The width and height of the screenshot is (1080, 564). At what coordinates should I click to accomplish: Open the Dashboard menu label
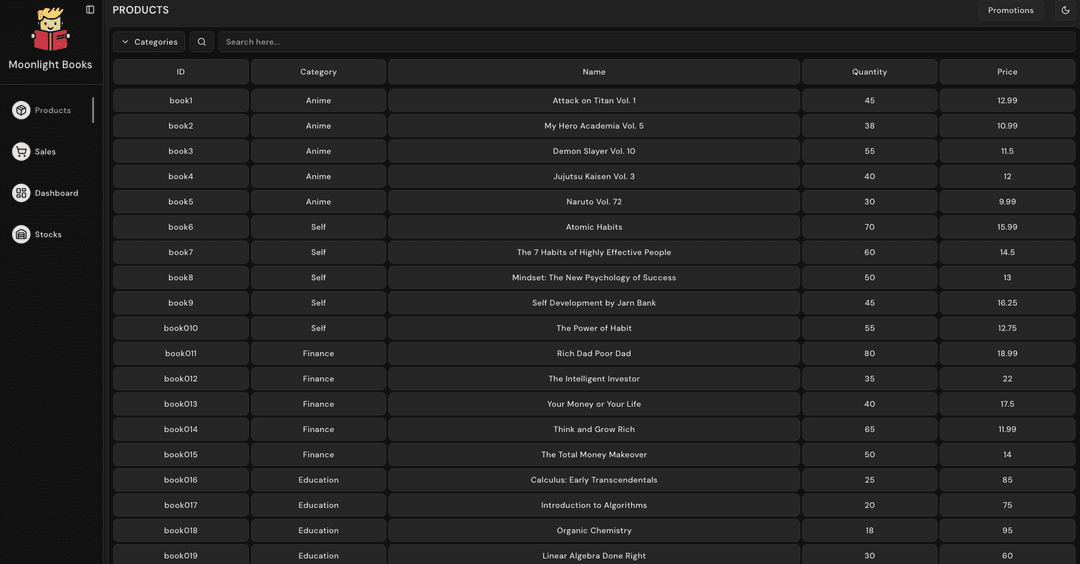click(56, 193)
